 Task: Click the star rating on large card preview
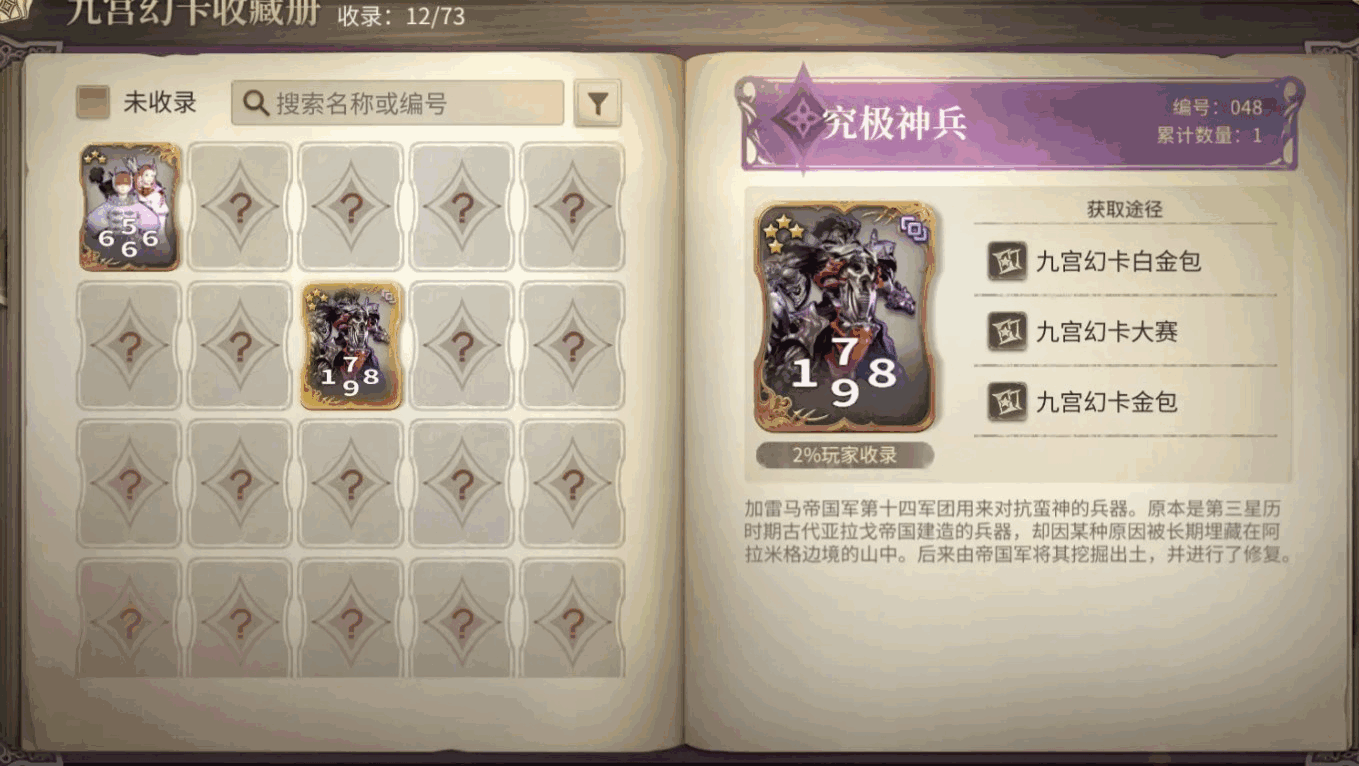tap(783, 235)
